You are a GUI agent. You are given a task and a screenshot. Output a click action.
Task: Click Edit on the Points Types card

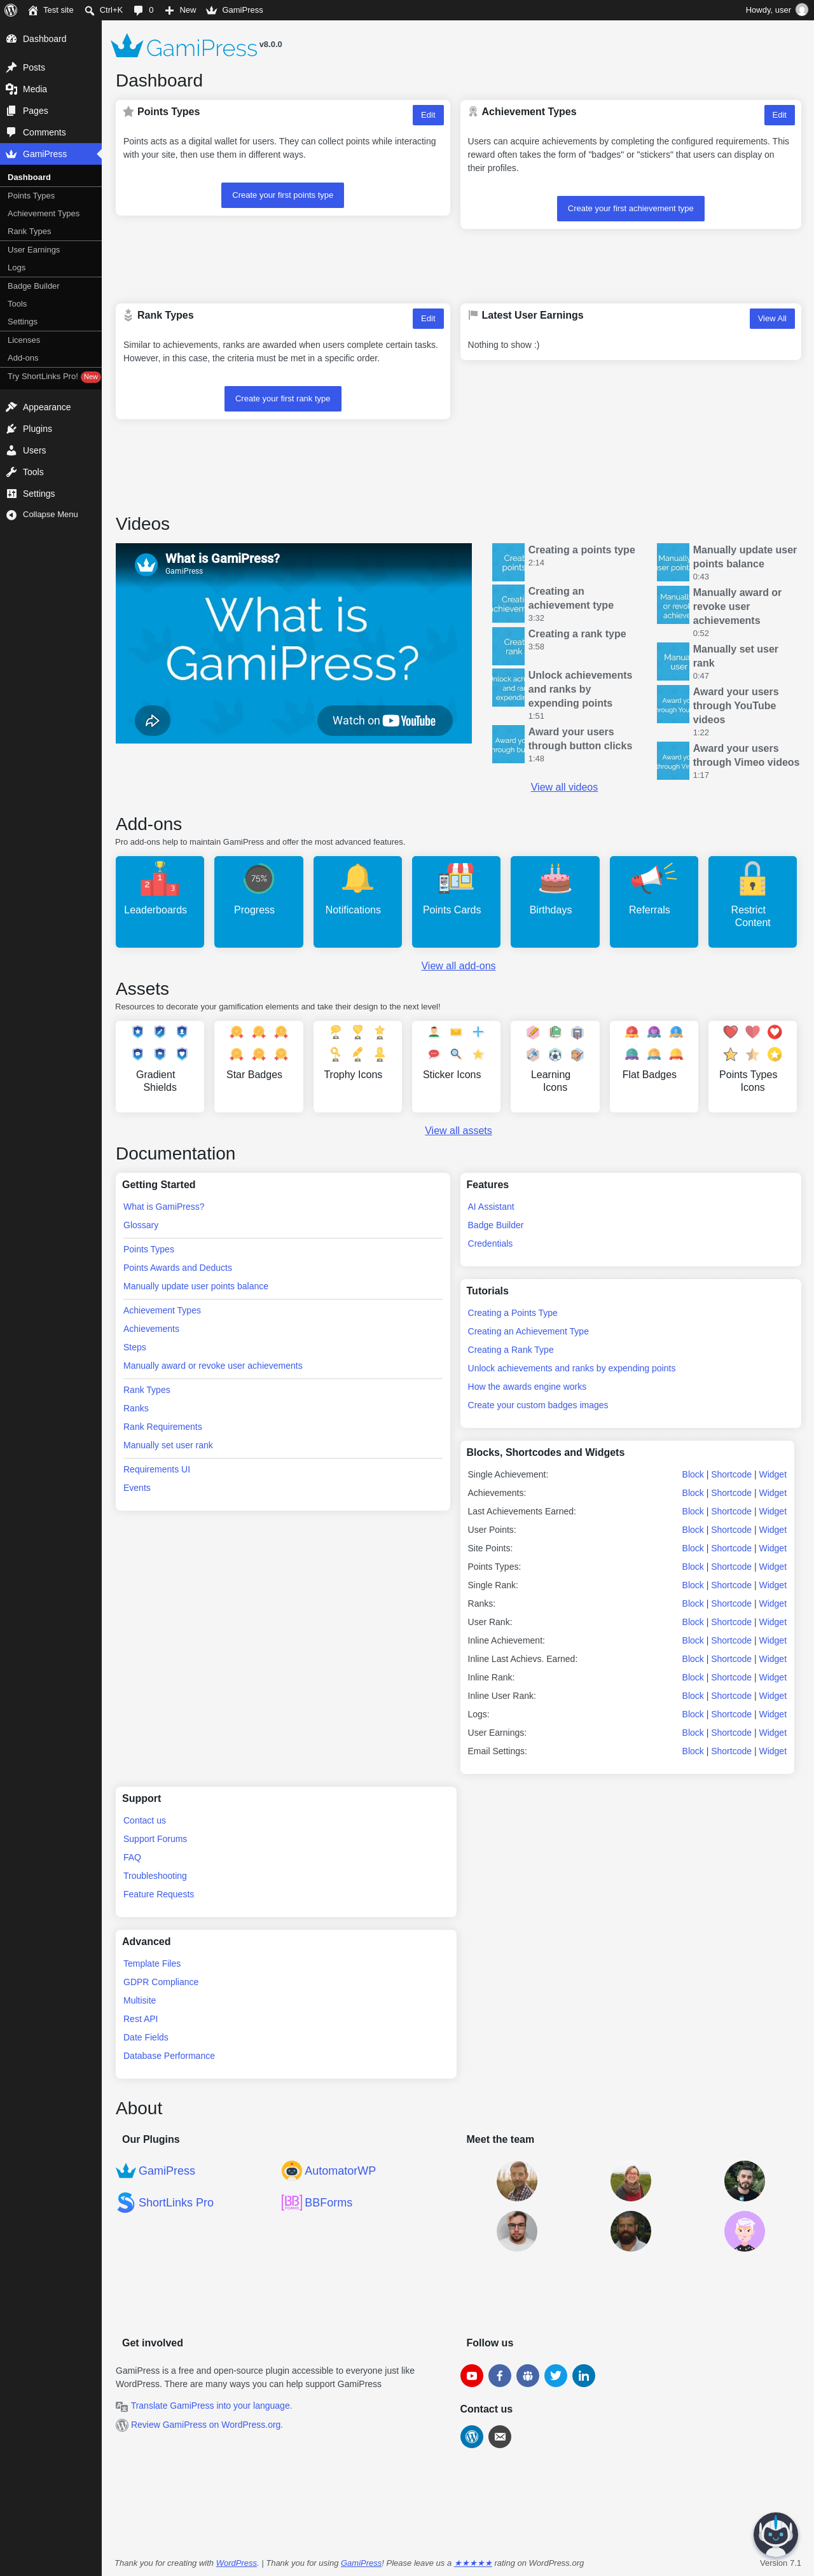tap(428, 115)
